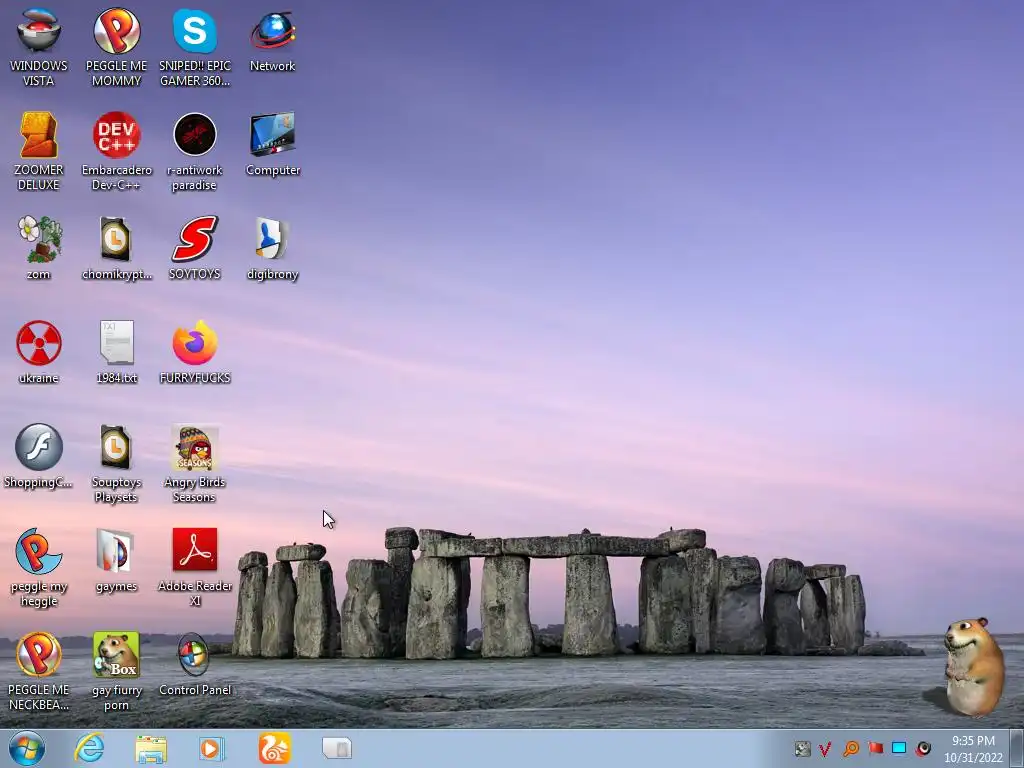
Task: Select the ZOOMER DELUXE icon
Action: [x=39, y=152]
